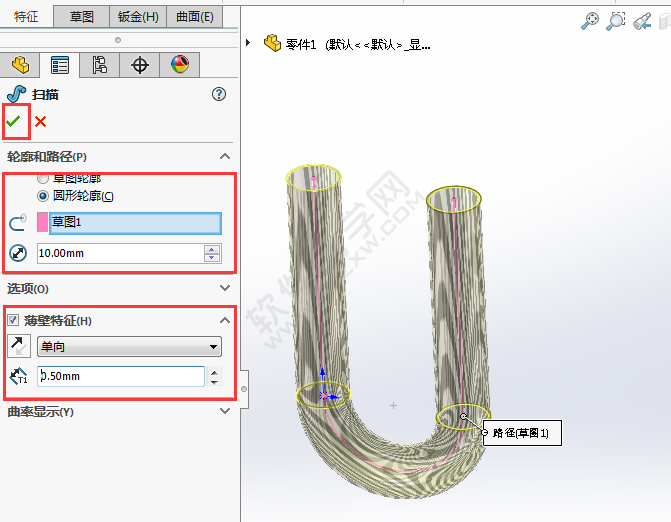Image resolution: width=671 pixels, height=522 pixels.
Task: Click thickness T1 icon
Action: 18,377
